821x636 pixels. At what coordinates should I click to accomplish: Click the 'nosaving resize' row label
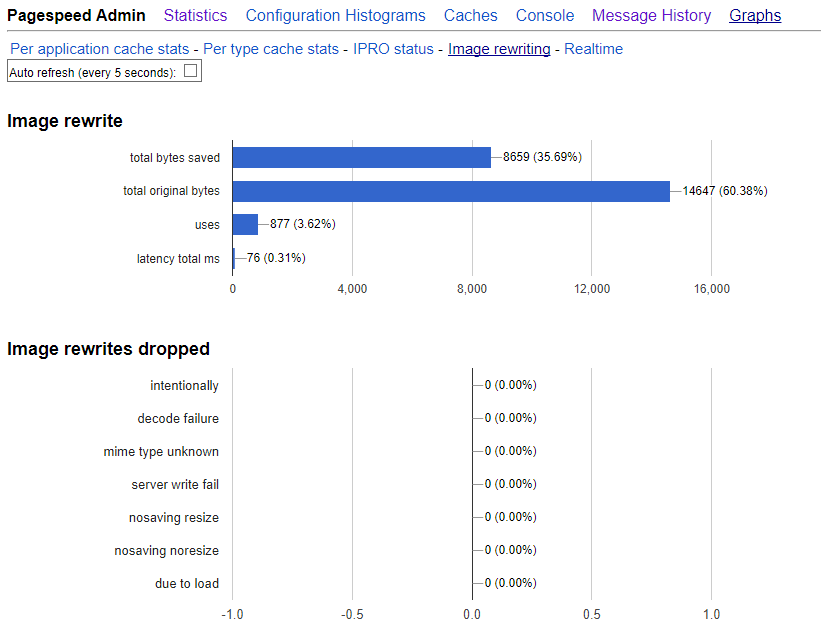point(174,518)
